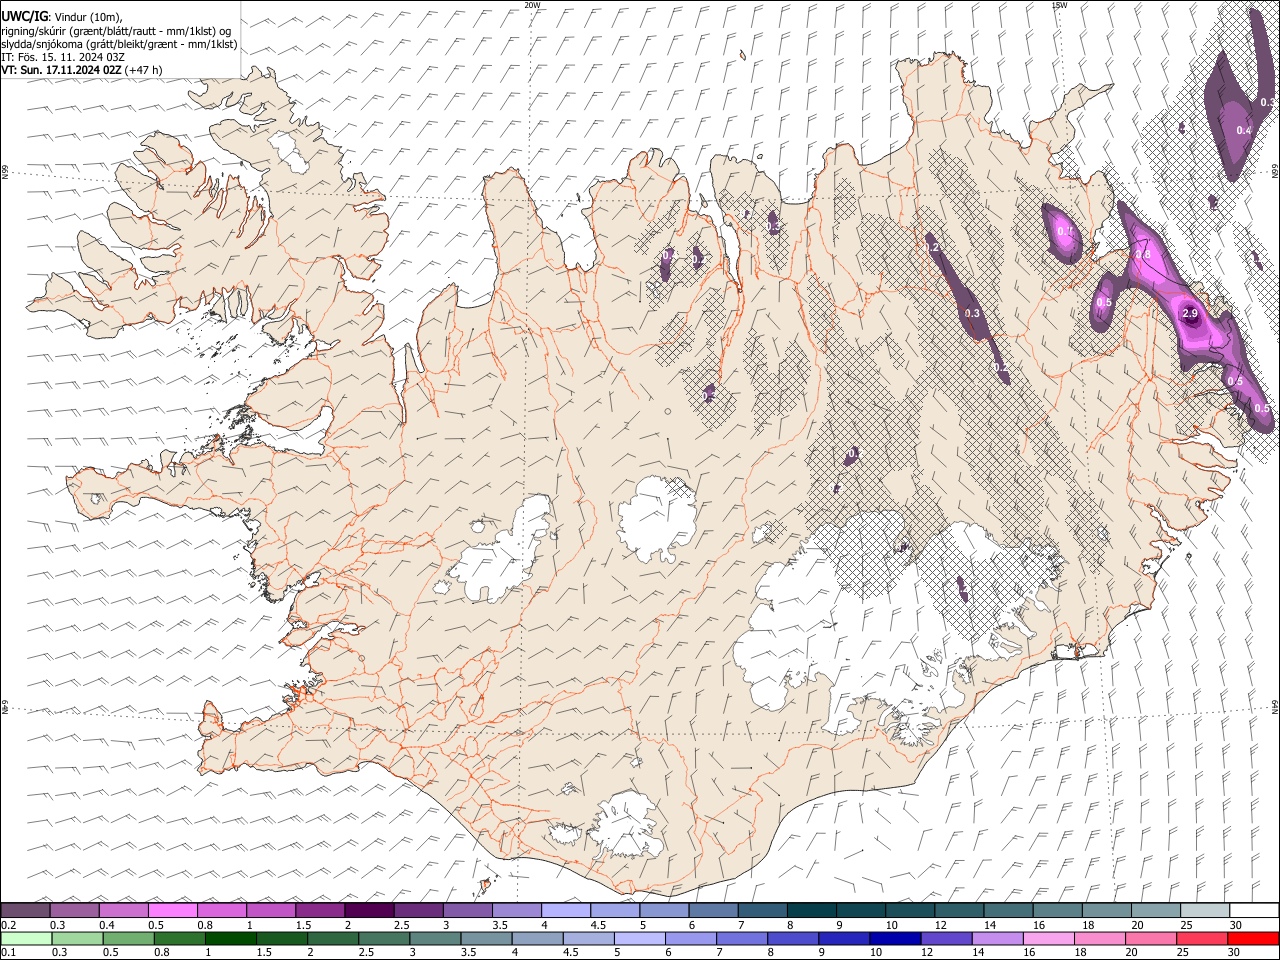Viewport: 1280px width, 960px height.
Task: Click the '0.7' precipitation value on the map
Action: pos(1066,232)
